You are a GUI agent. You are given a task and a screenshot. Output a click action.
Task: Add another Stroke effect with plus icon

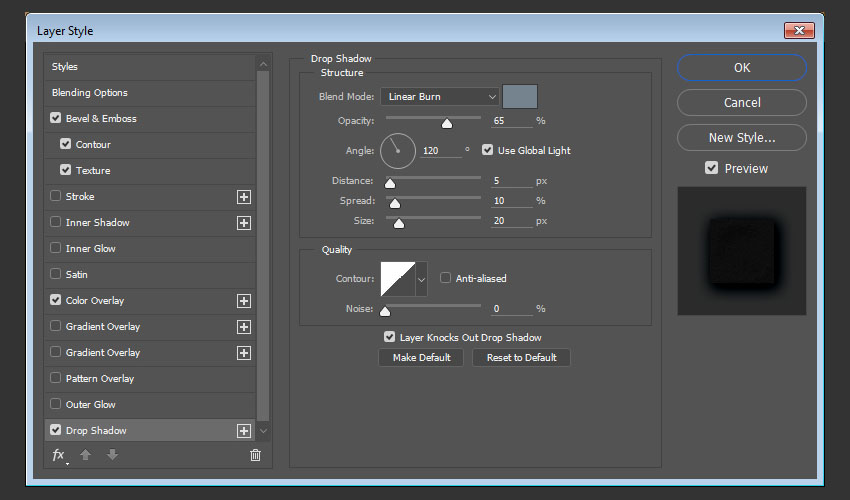[x=243, y=197]
